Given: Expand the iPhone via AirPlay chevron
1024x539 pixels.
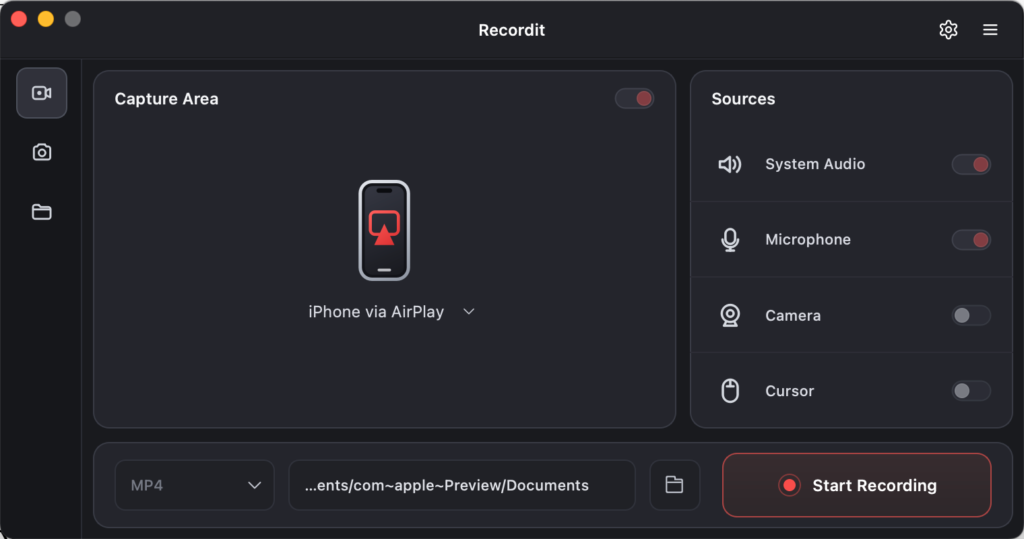Looking at the screenshot, I should (469, 312).
